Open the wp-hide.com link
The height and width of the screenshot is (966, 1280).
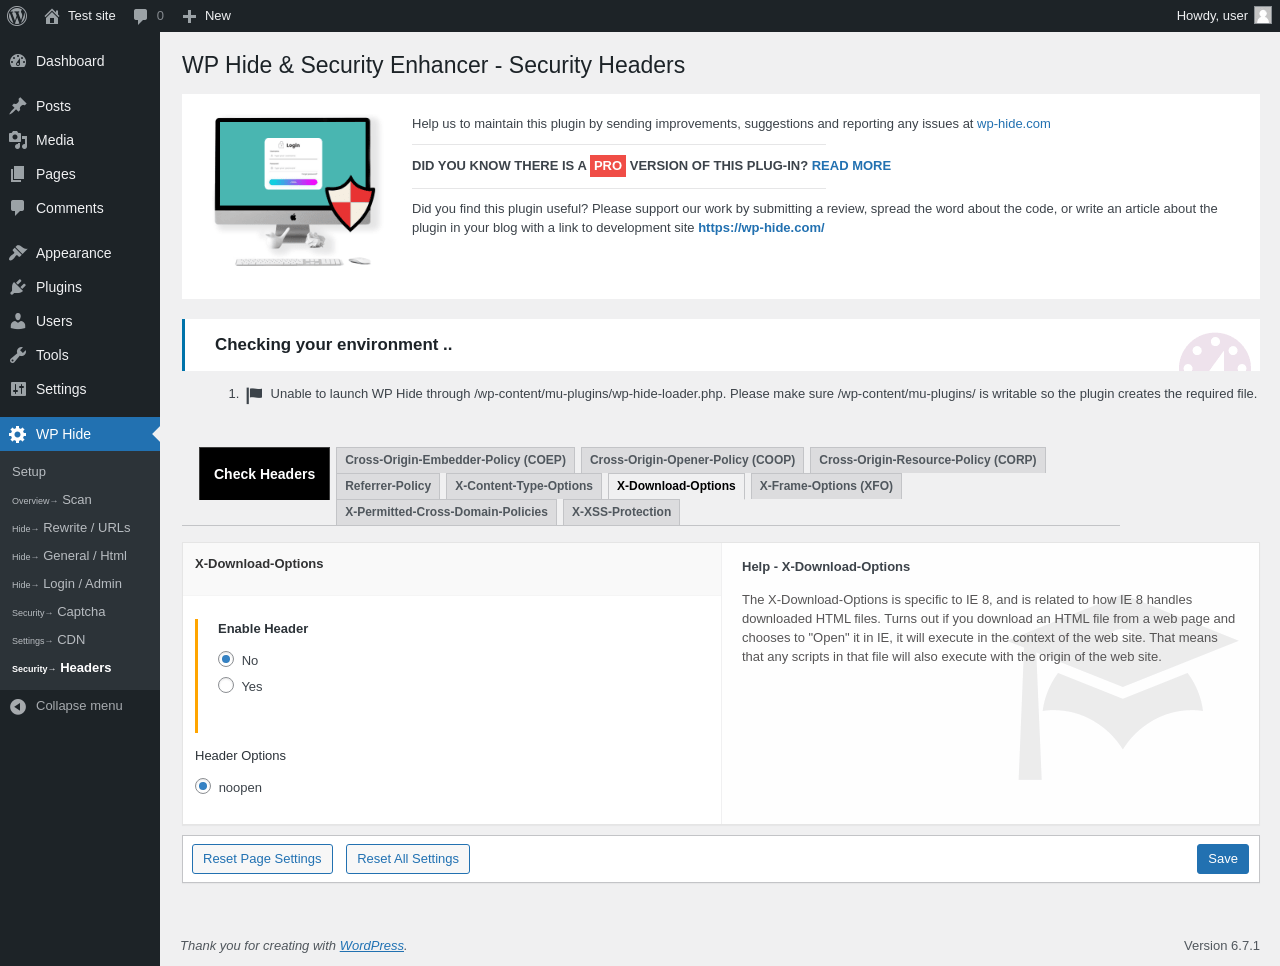[x=1013, y=124]
